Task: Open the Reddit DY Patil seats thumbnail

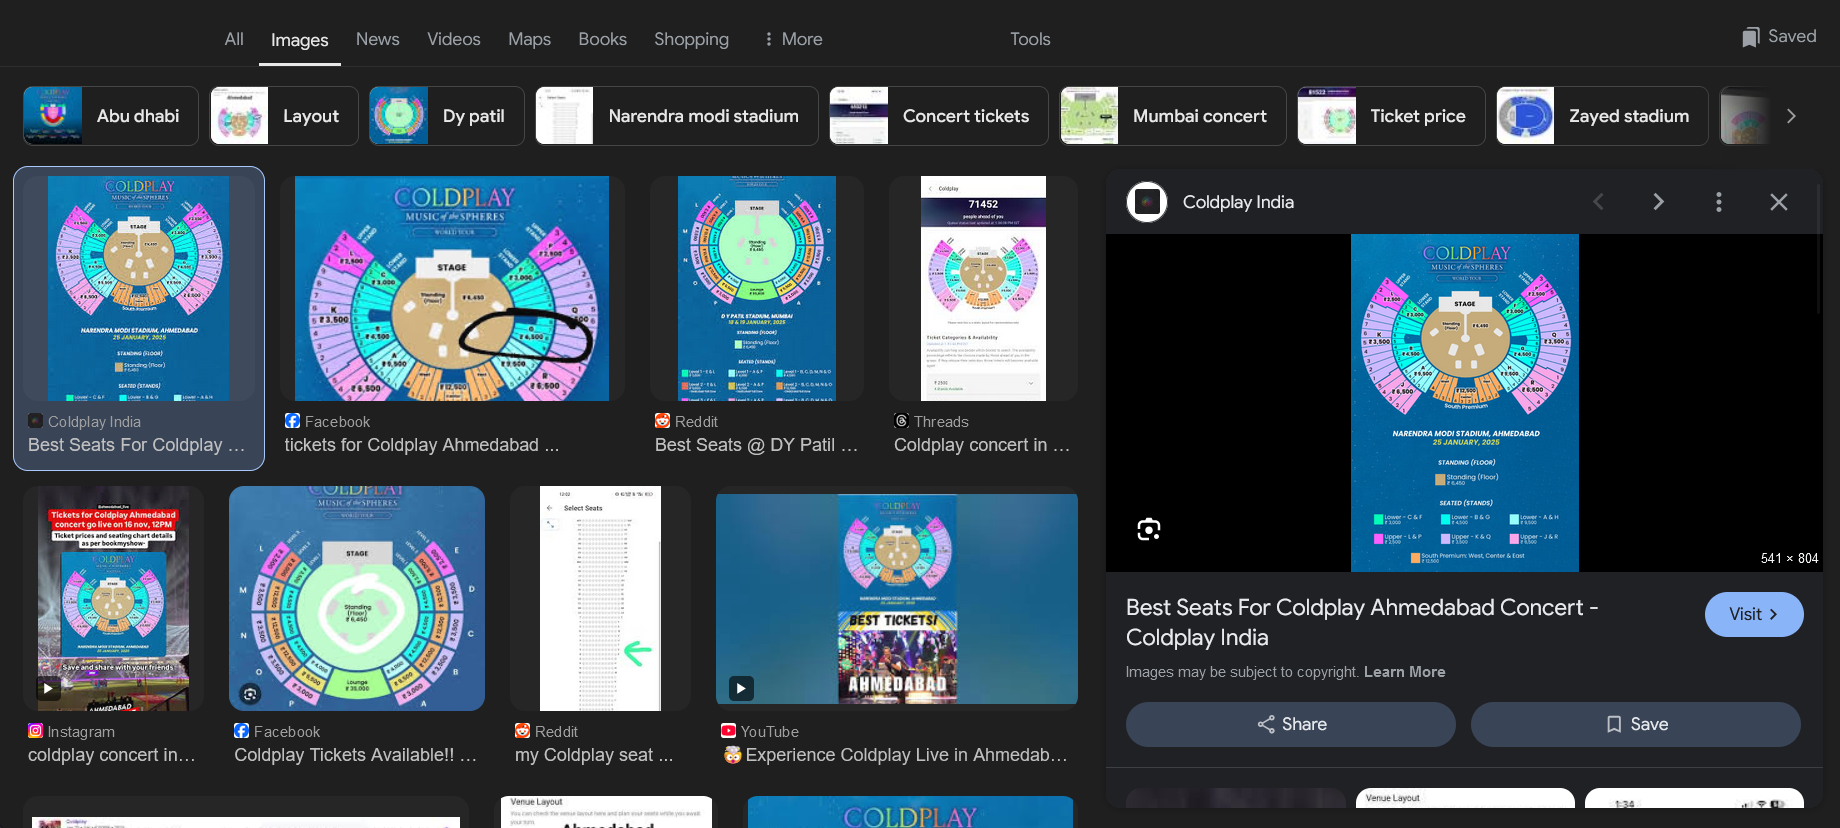Action: click(x=756, y=289)
